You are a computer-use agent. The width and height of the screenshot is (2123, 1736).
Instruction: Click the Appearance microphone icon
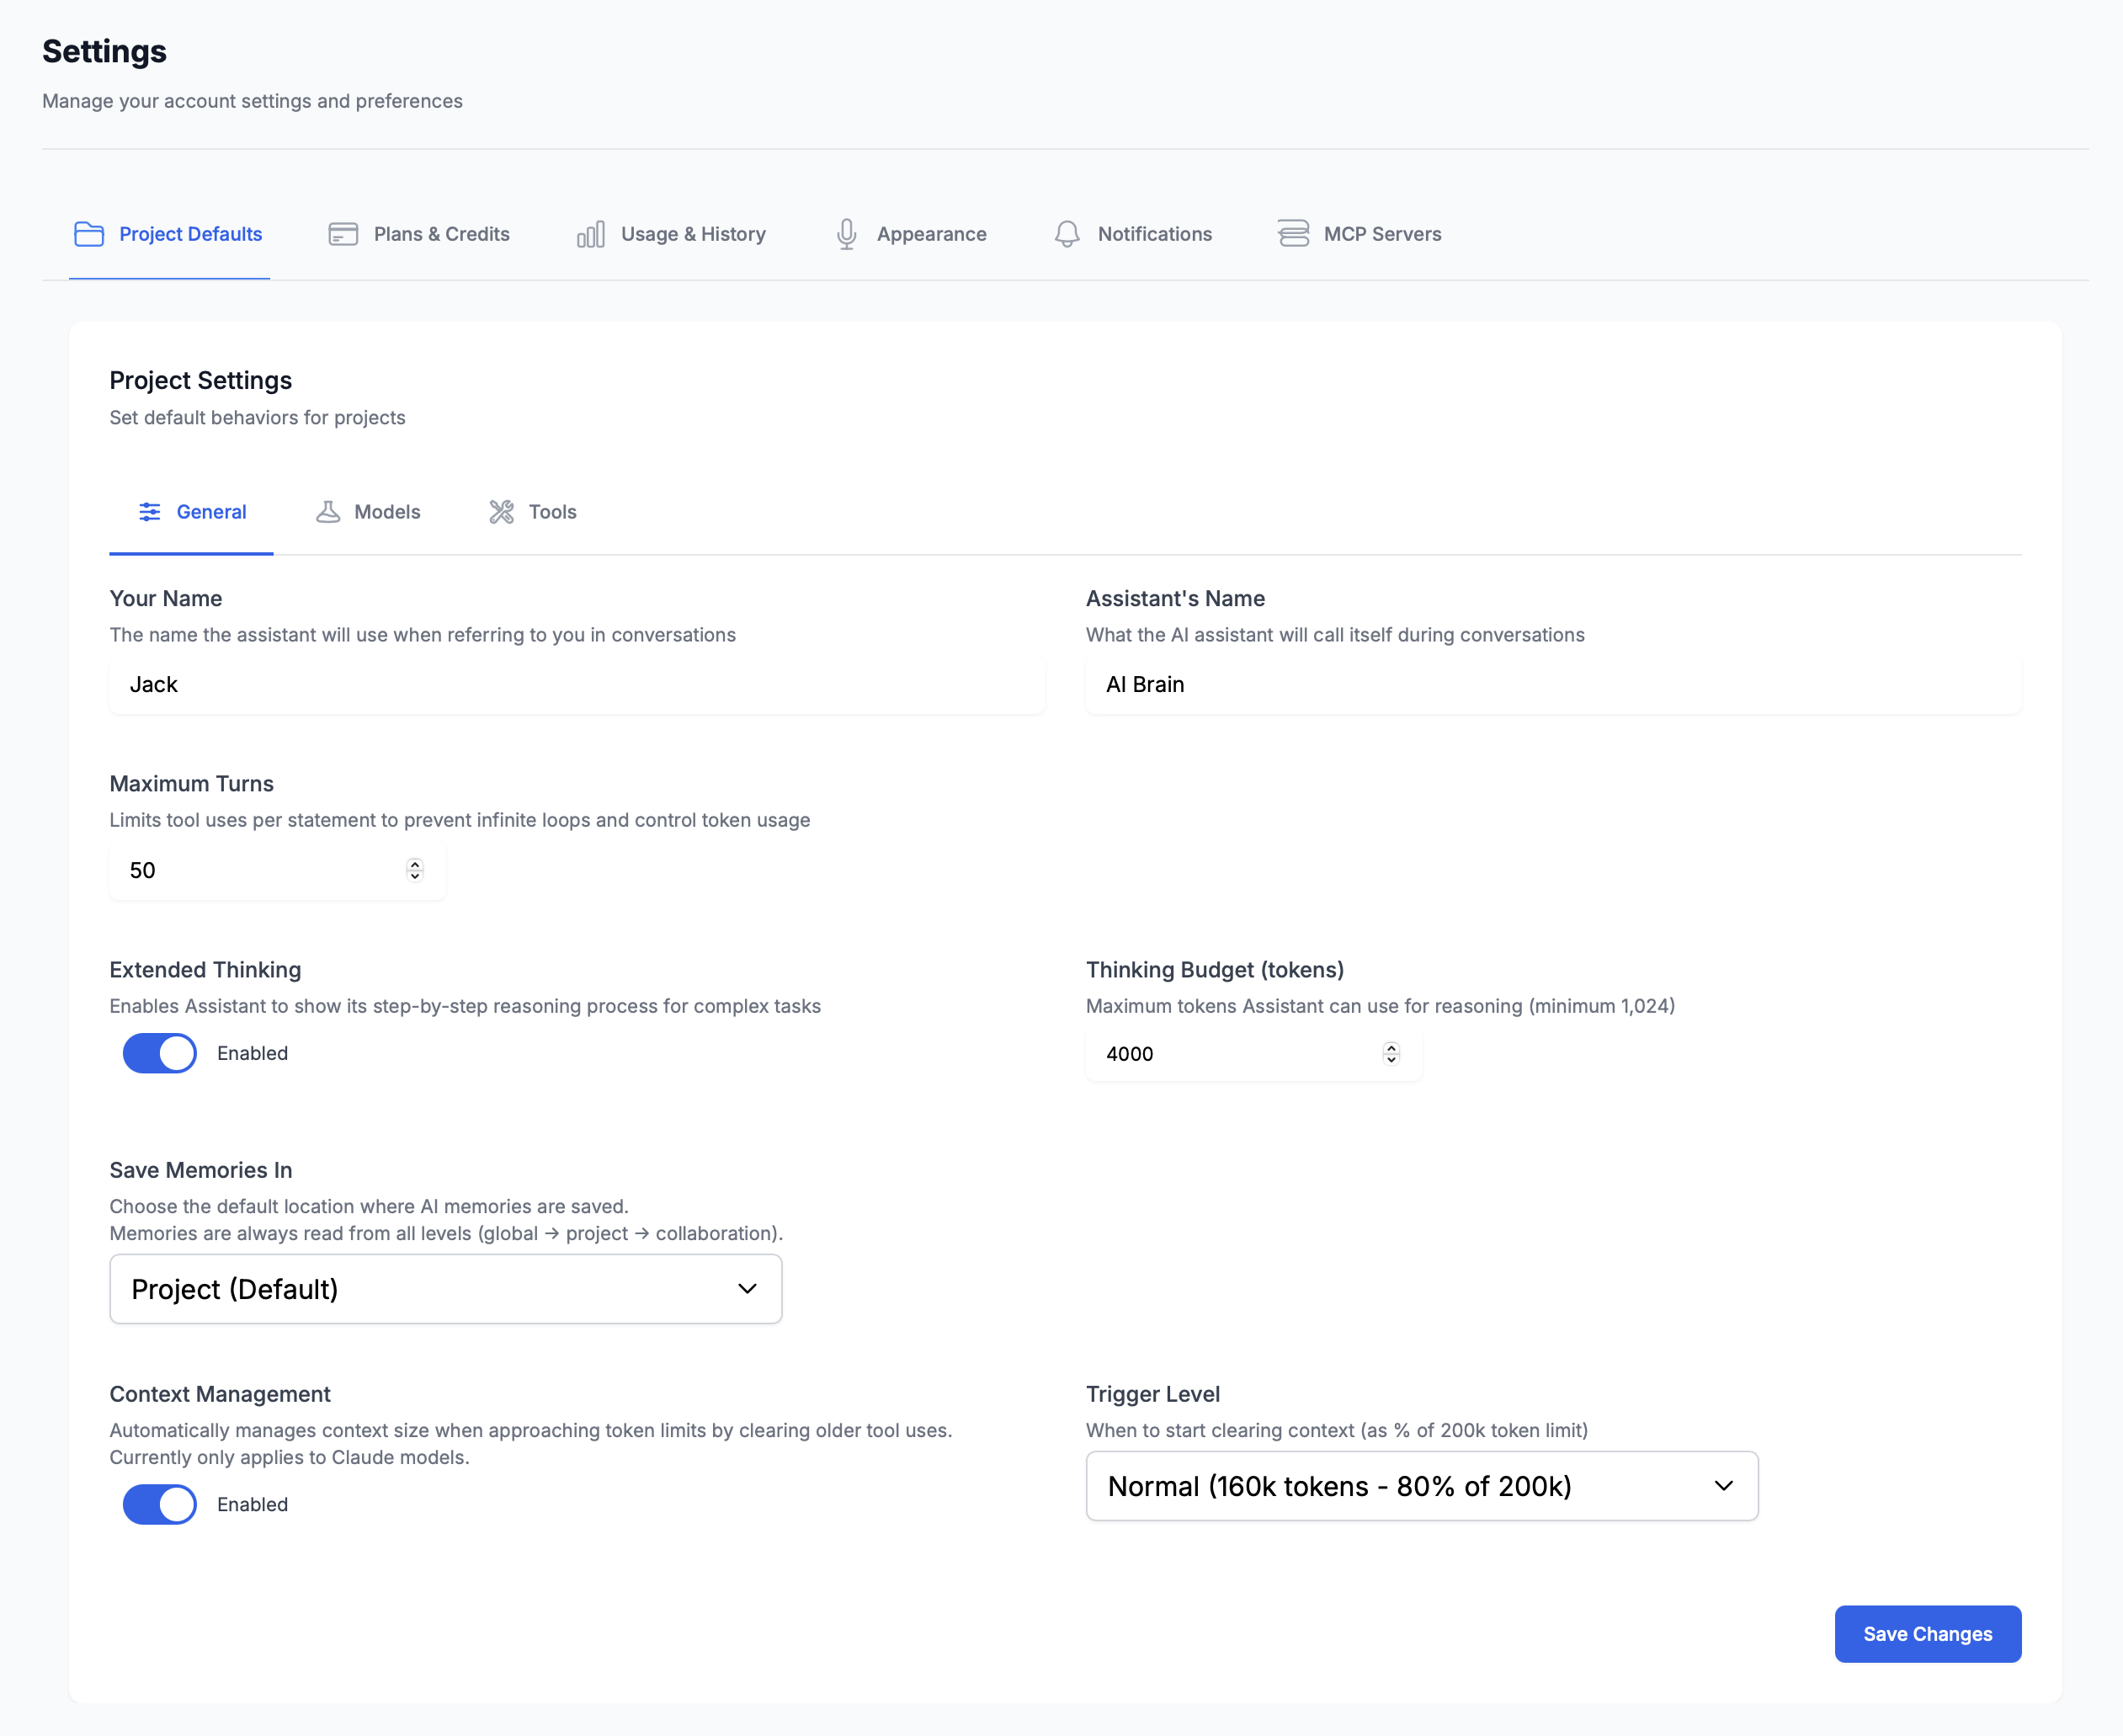[x=846, y=233]
